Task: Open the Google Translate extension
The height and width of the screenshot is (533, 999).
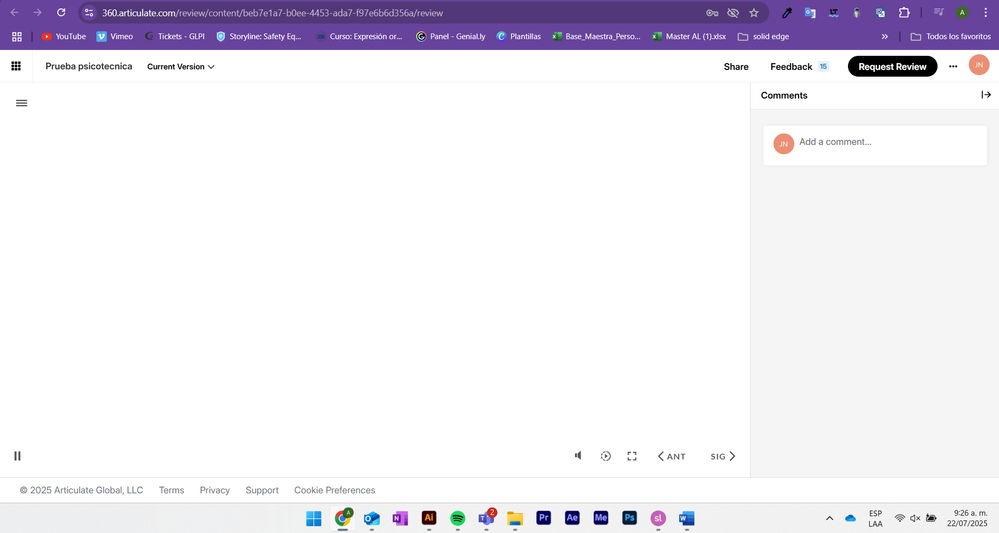Action: 810,13
